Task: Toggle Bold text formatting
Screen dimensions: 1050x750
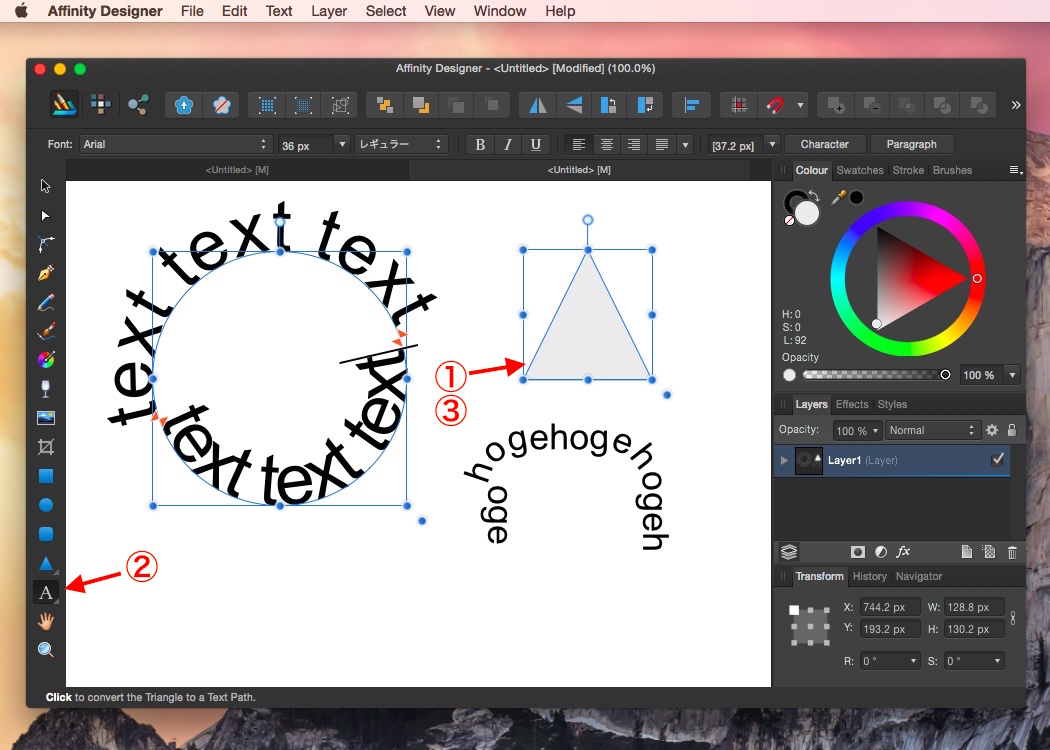Action: (480, 145)
